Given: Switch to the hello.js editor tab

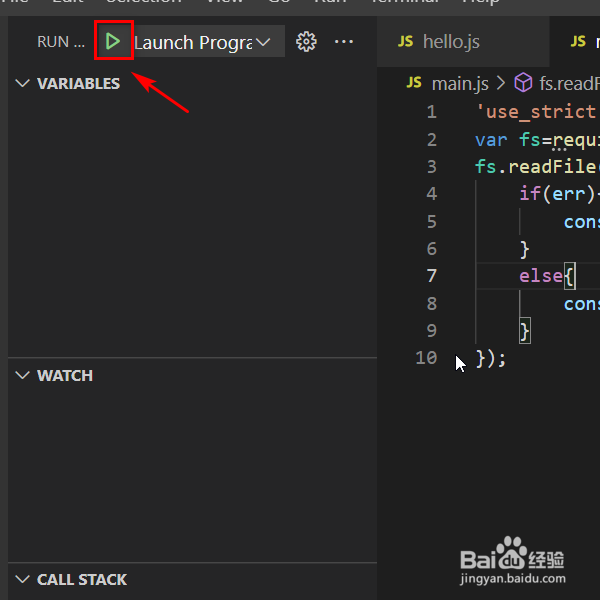Looking at the screenshot, I should coord(463,41).
